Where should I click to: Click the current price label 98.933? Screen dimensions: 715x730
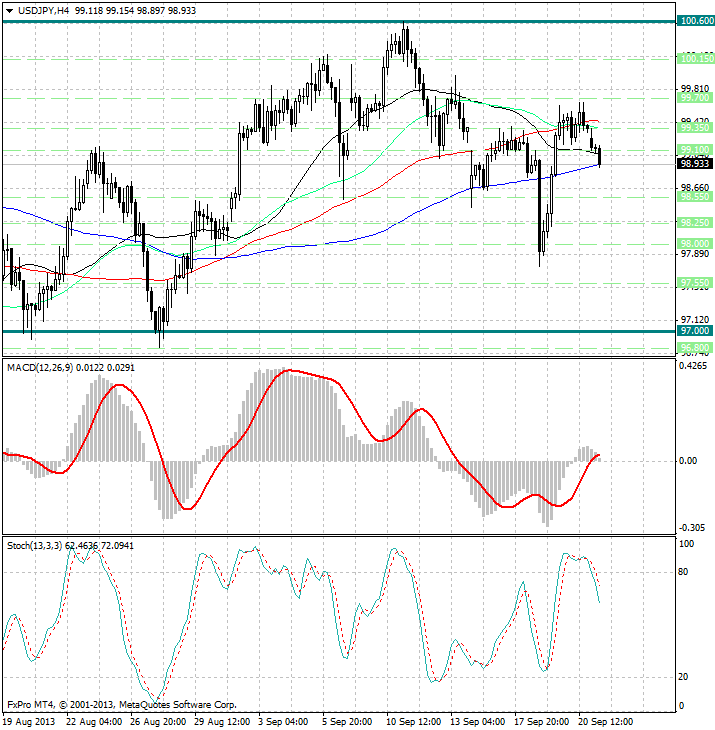695,163
